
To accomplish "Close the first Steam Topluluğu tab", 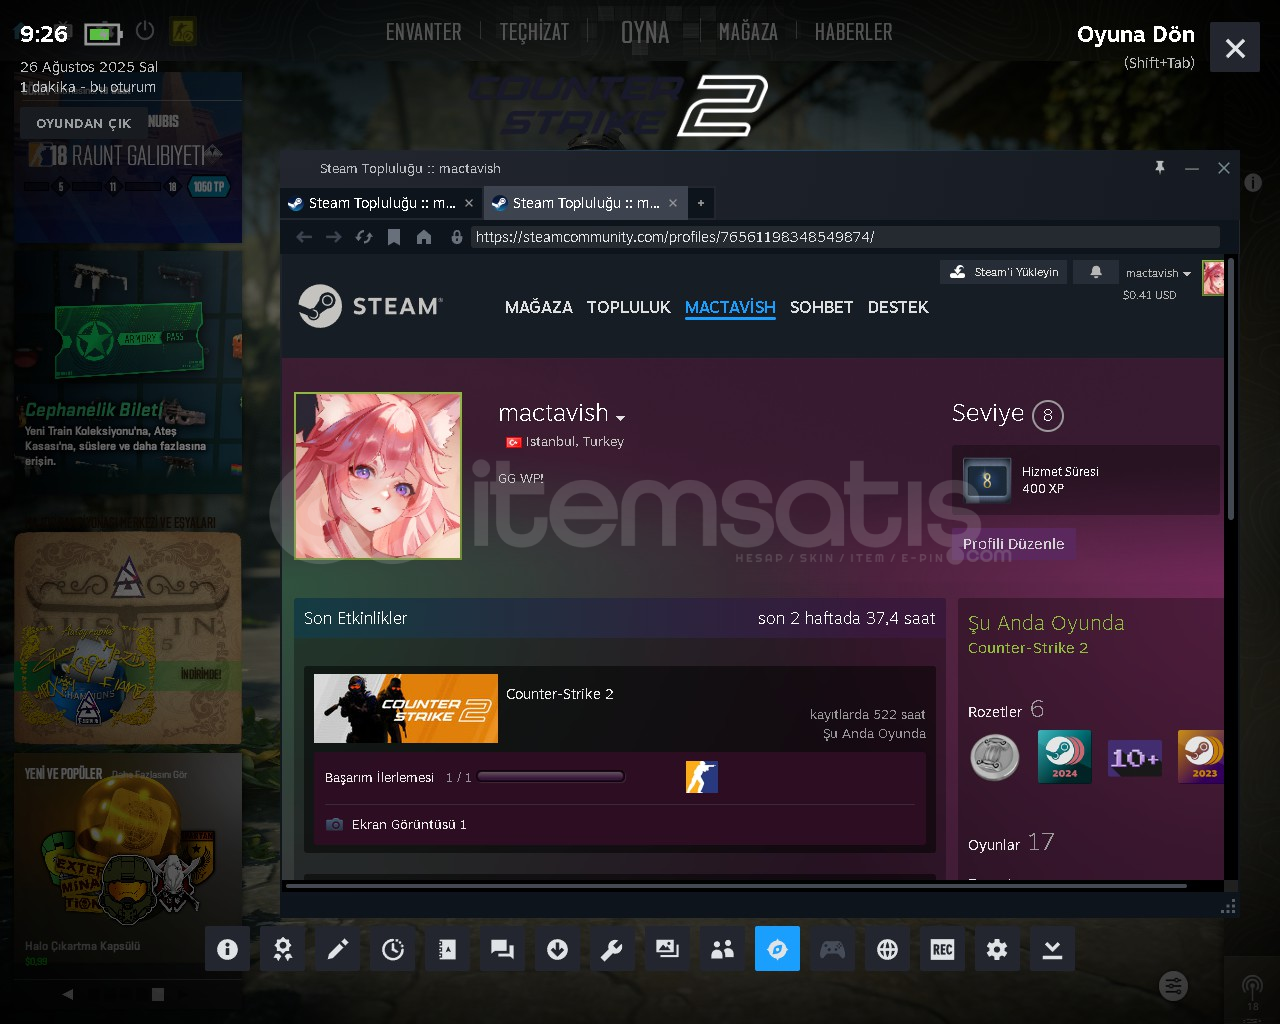I will (x=469, y=203).
